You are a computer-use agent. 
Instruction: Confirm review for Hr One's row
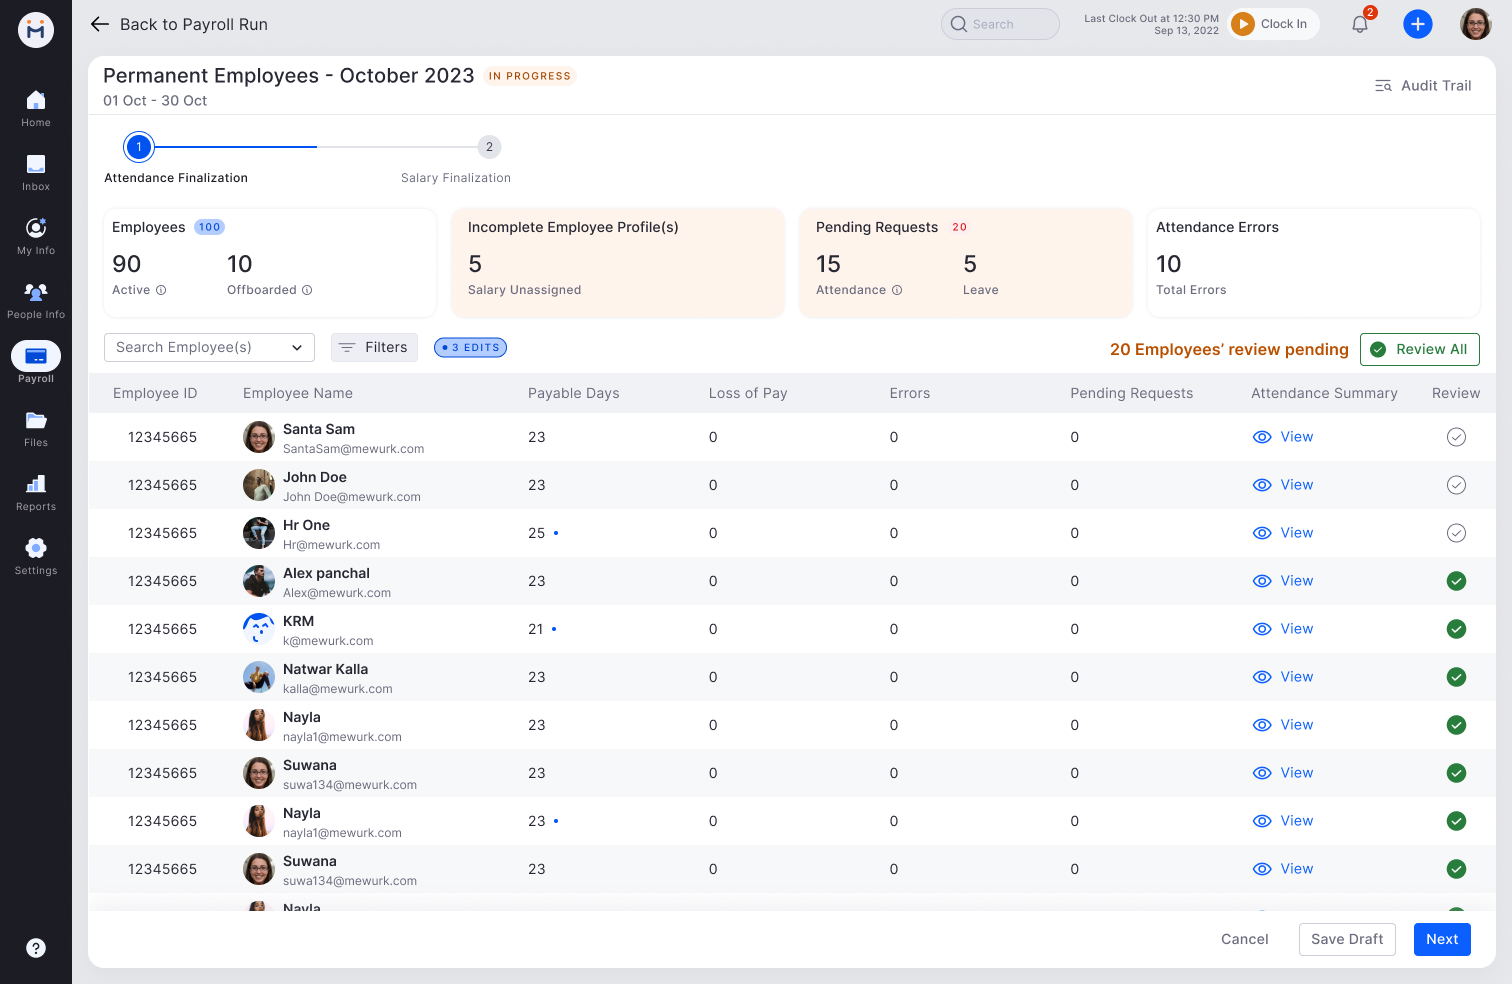(1456, 533)
